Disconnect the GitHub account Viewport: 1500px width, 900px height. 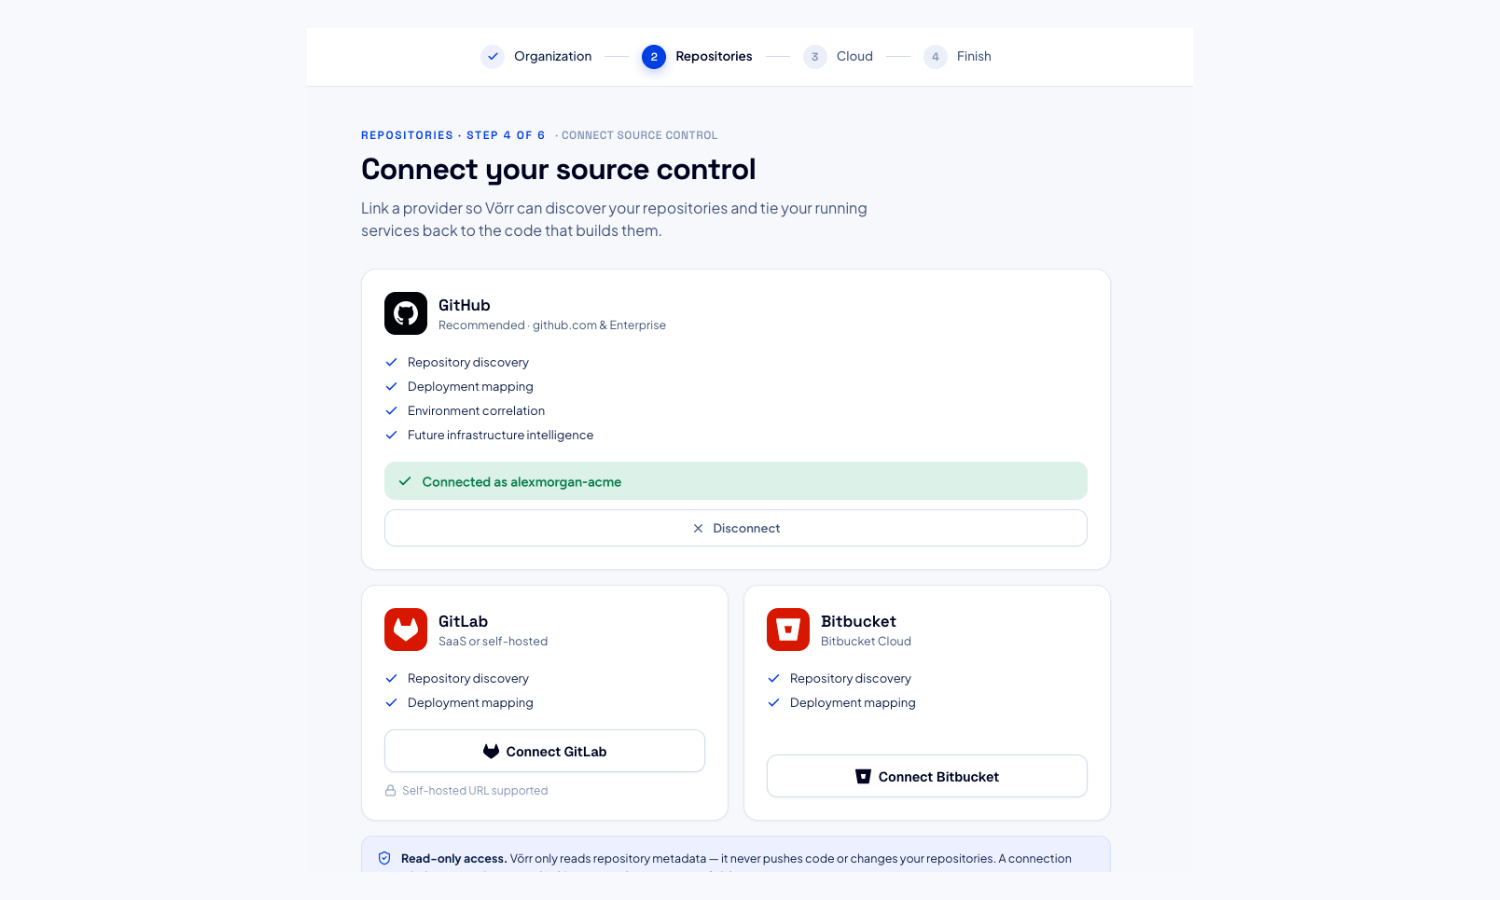pyautogui.click(x=736, y=528)
